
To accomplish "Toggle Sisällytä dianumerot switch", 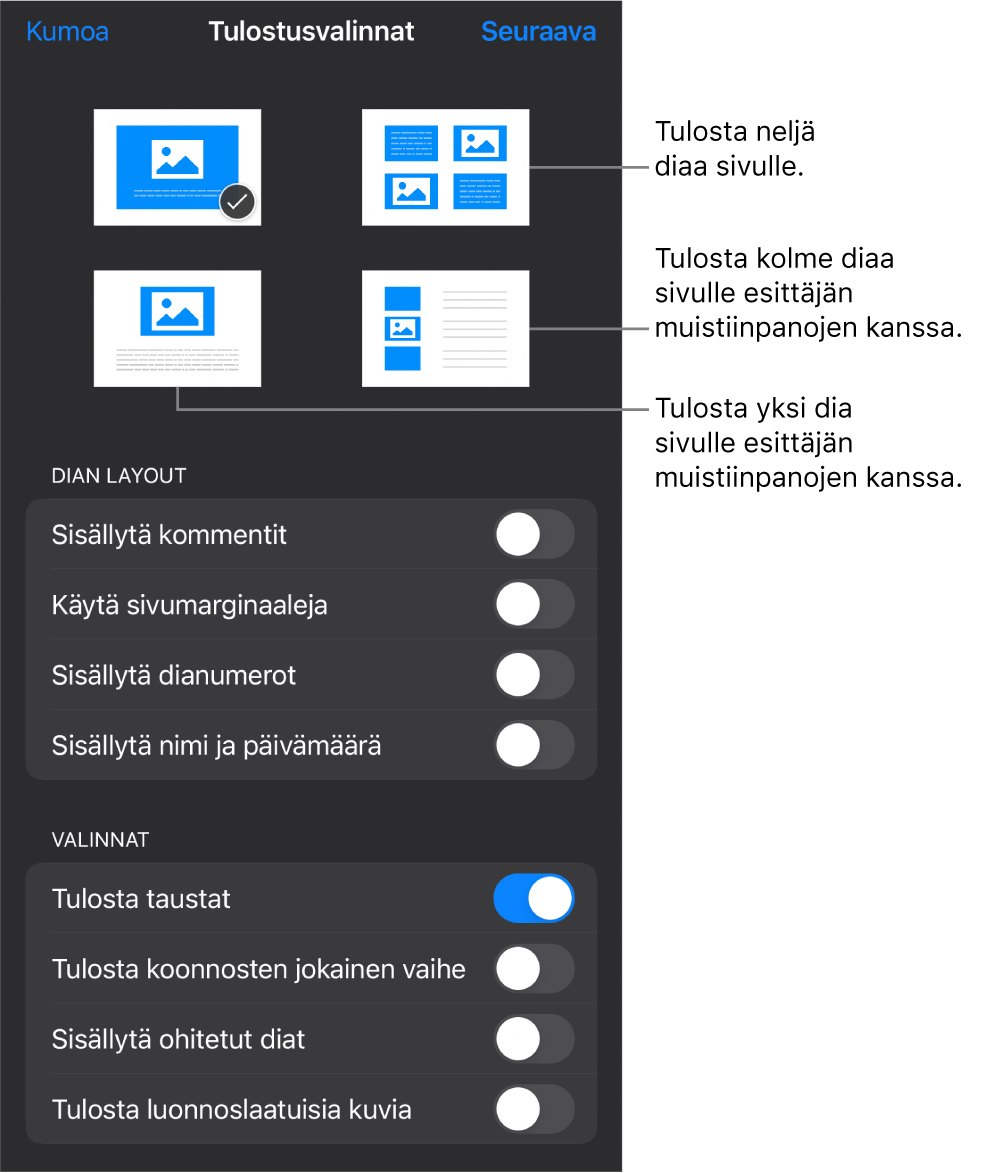I will click(x=534, y=676).
